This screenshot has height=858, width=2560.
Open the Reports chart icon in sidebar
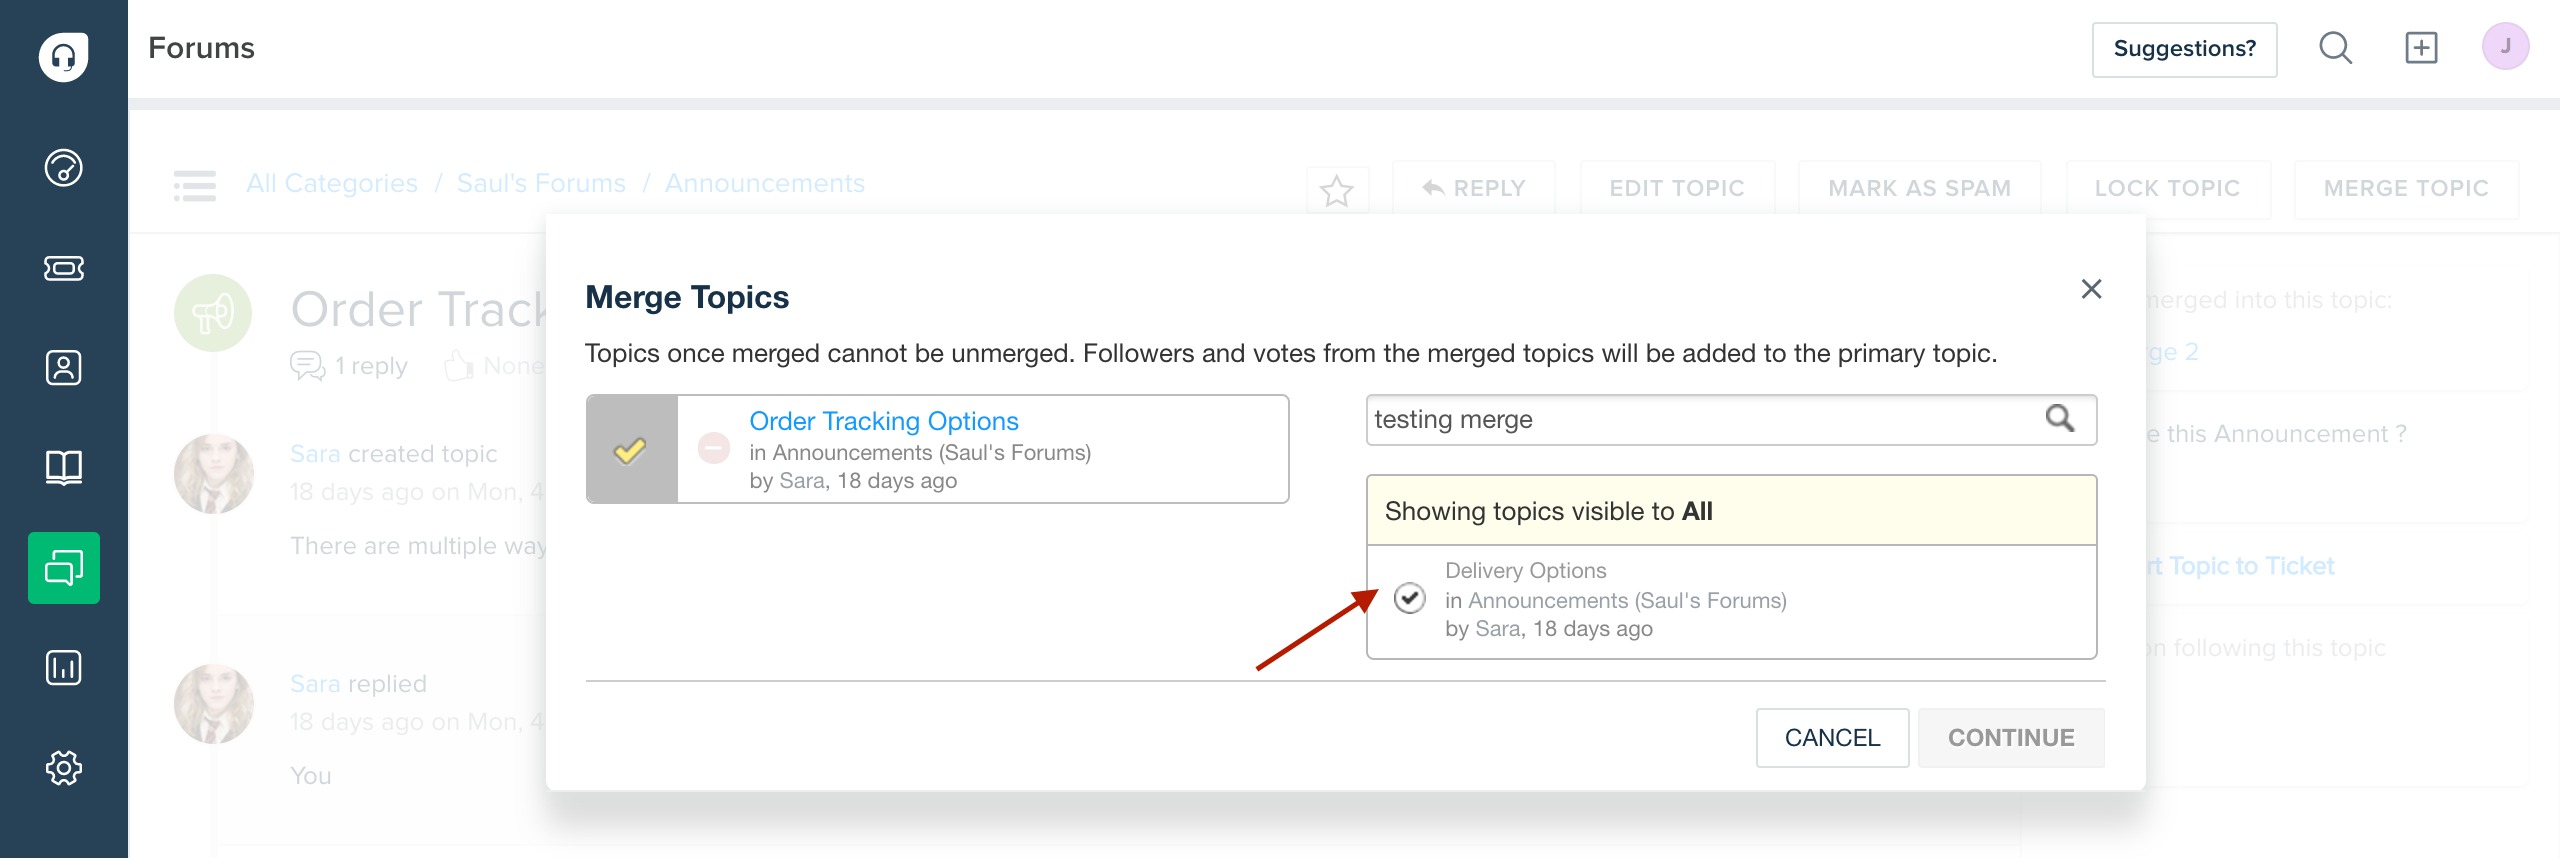click(63, 668)
